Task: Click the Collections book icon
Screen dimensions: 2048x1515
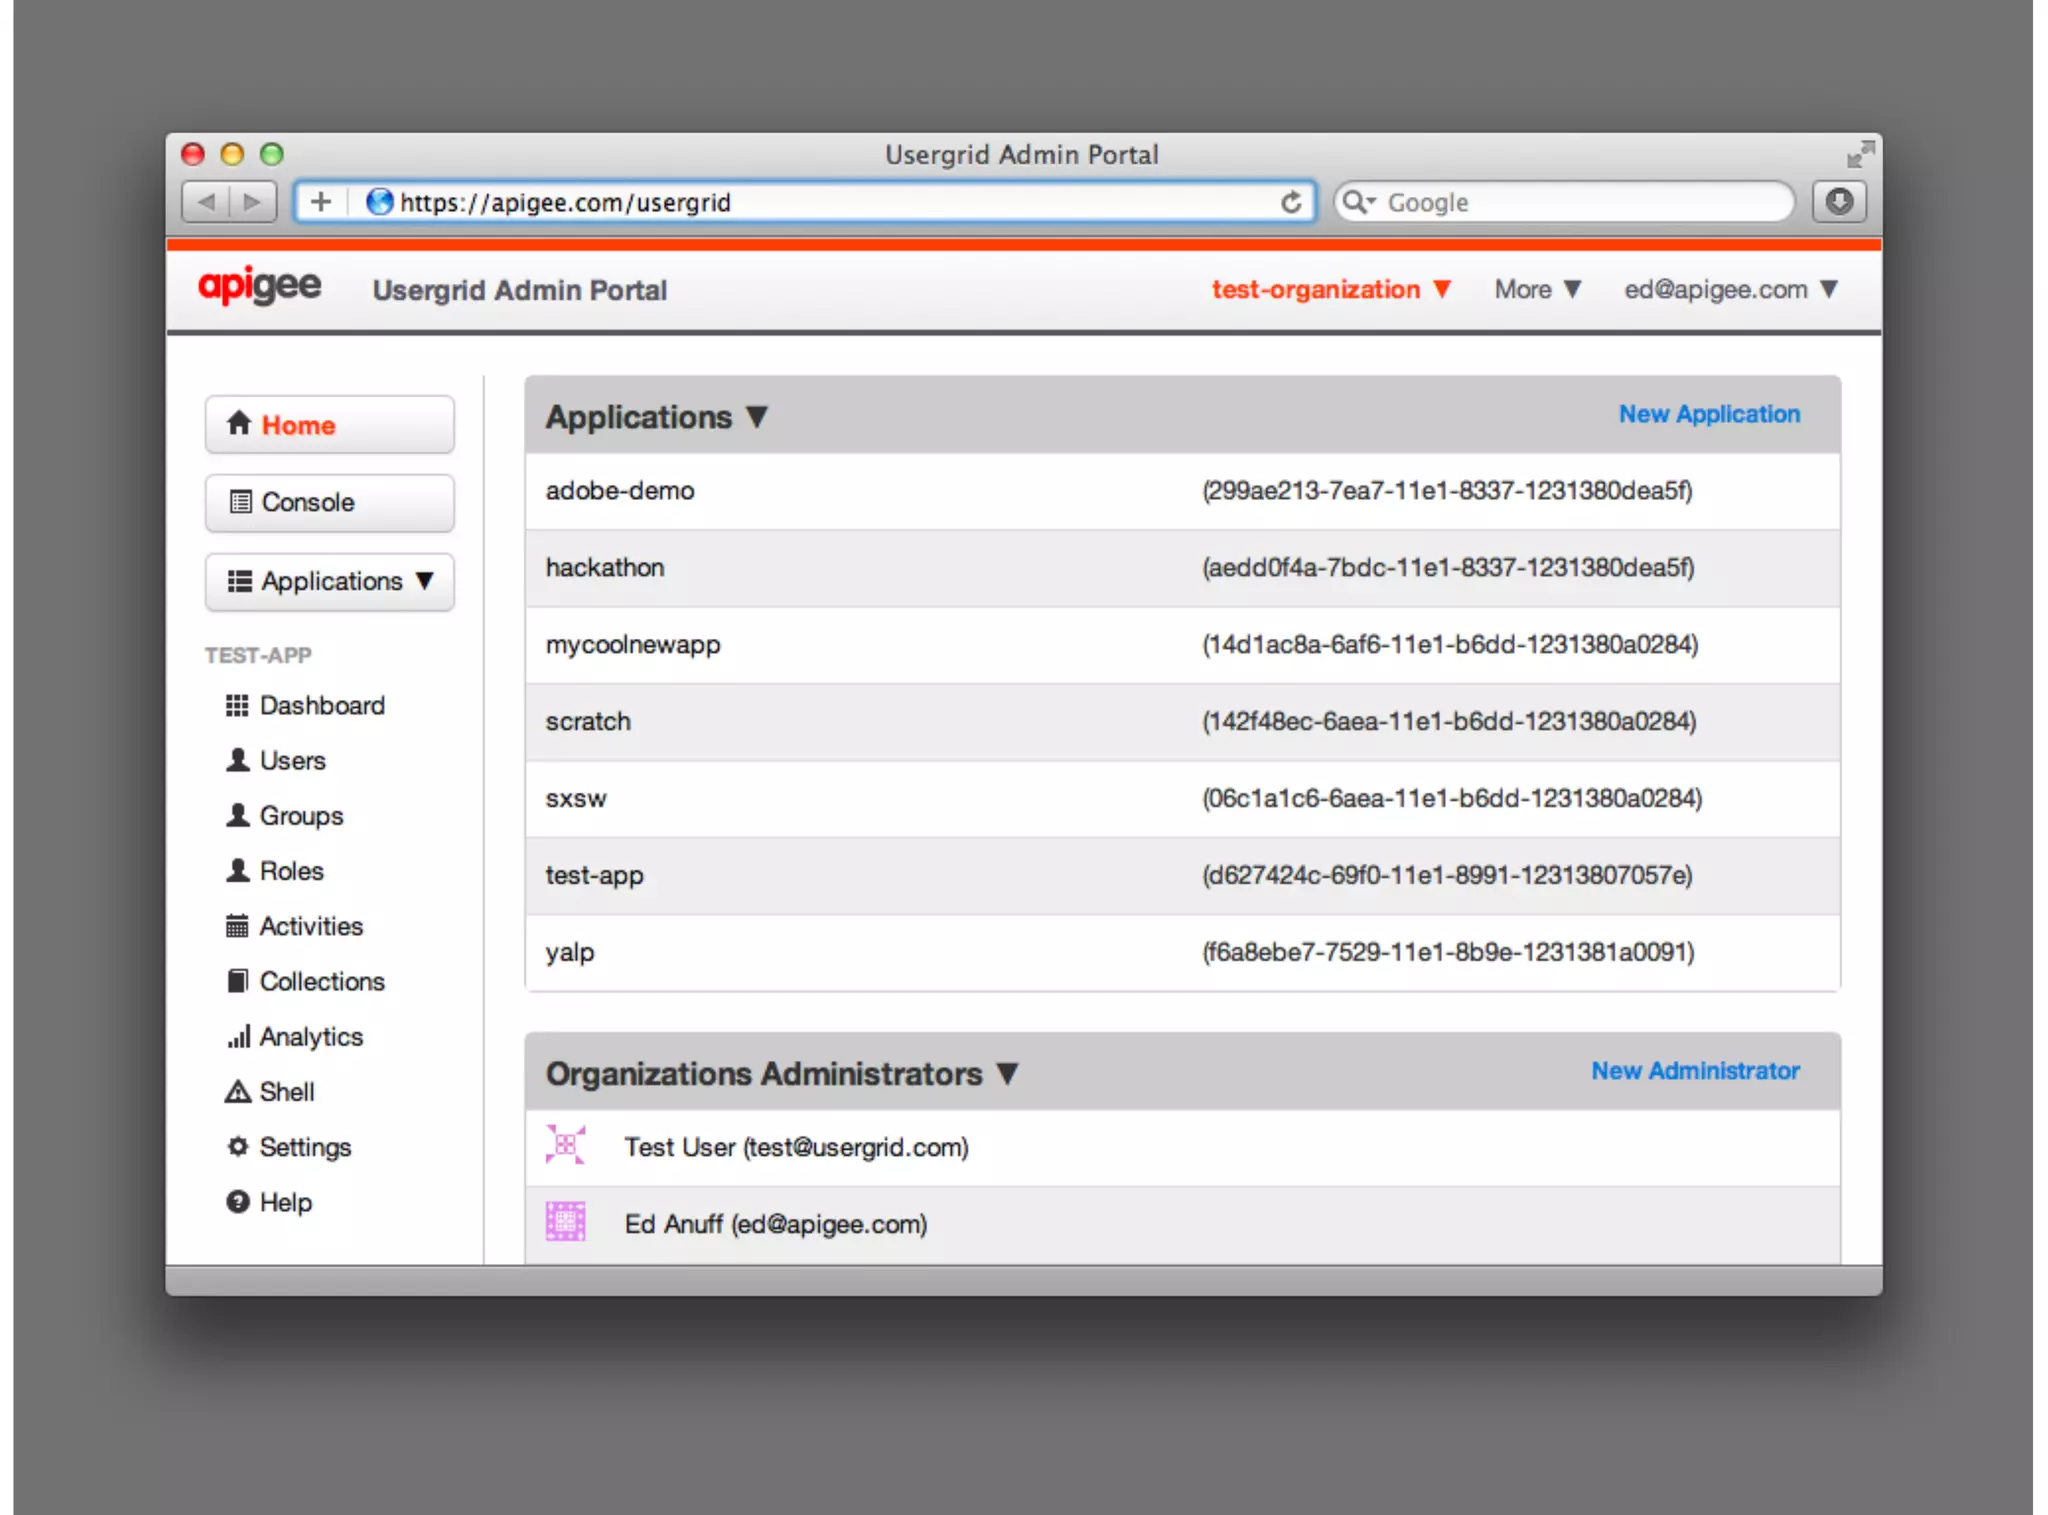Action: [237, 981]
